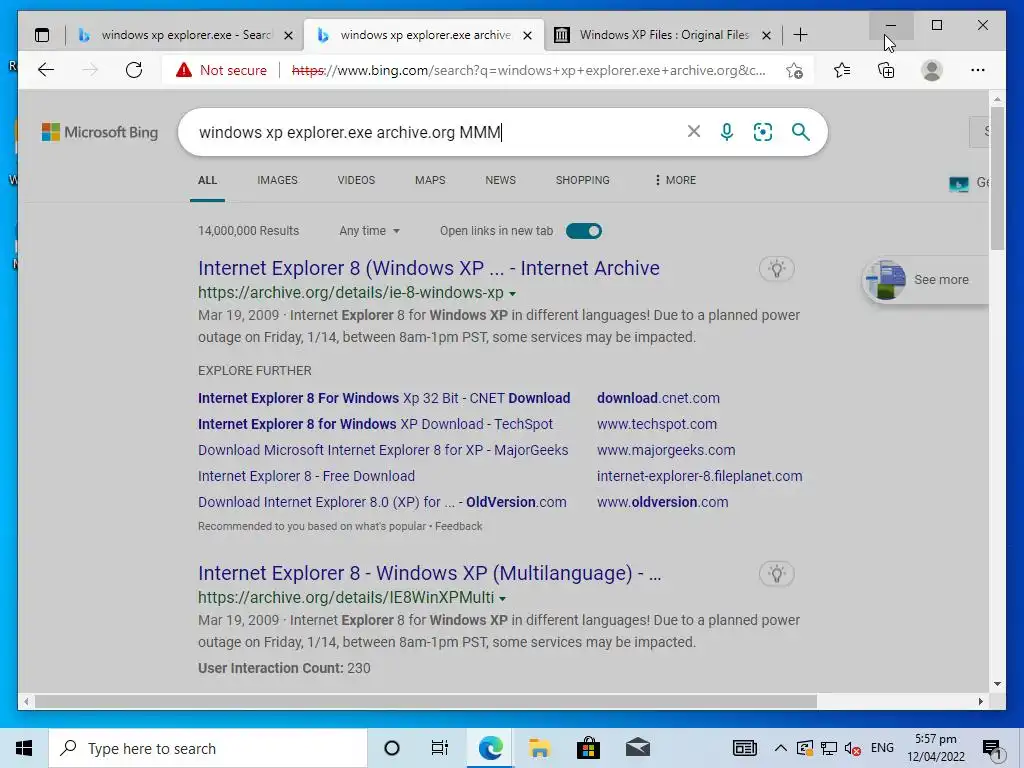Click the Refresh page icon
Image resolution: width=1024 pixels, height=768 pixels.
[x=134, y=70]
